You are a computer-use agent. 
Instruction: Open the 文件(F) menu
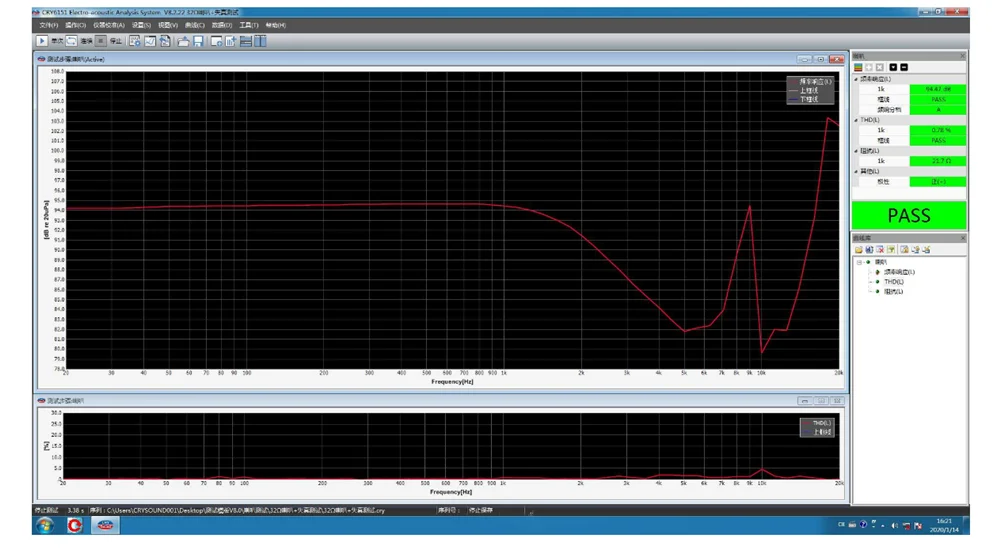[x=48, y=25]
